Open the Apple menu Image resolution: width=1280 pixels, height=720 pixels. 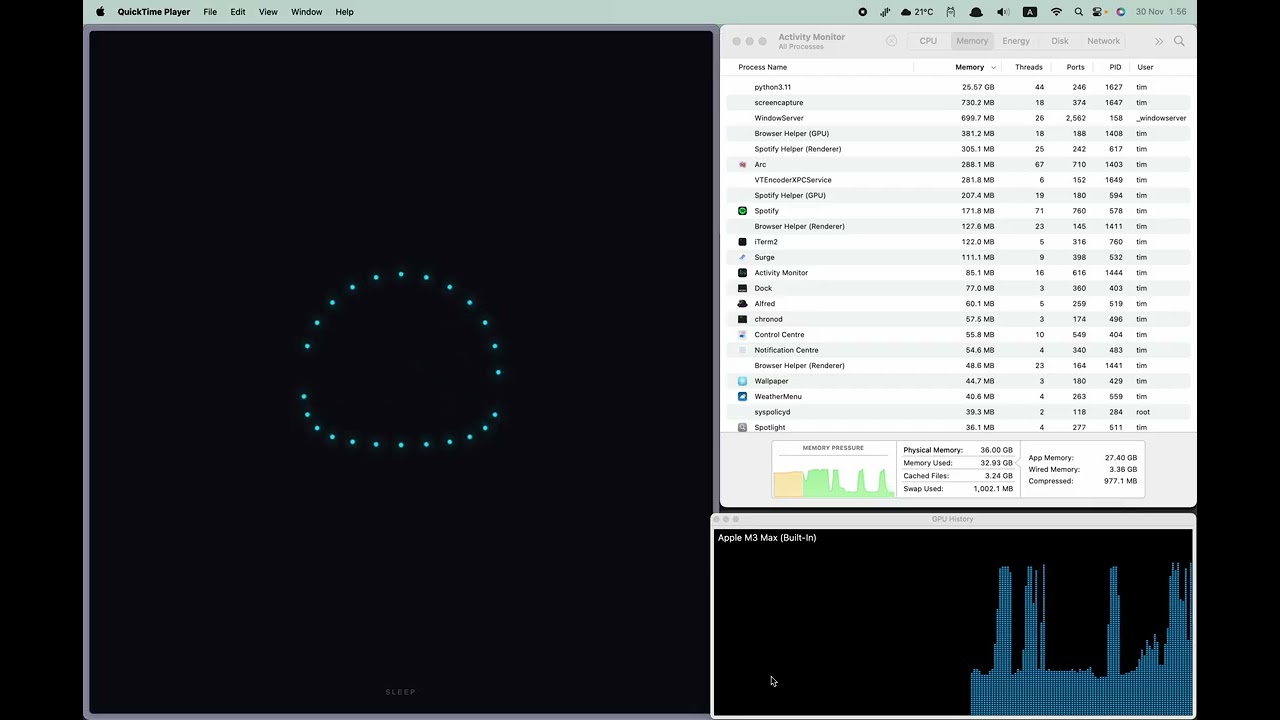click(100, 12)
